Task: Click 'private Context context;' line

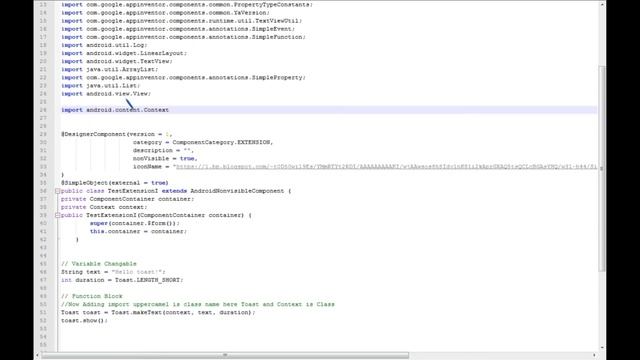Action: tap(104, 207)
